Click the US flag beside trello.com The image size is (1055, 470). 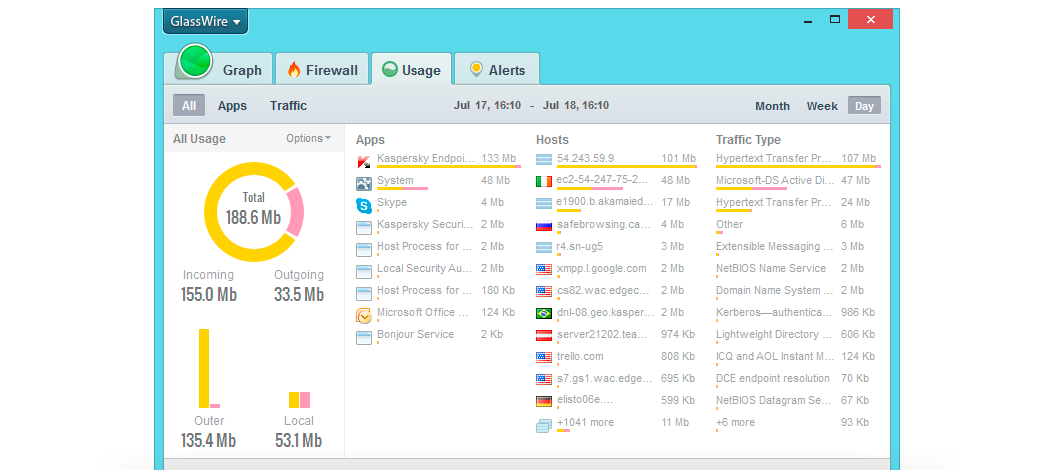coord(544,357)
